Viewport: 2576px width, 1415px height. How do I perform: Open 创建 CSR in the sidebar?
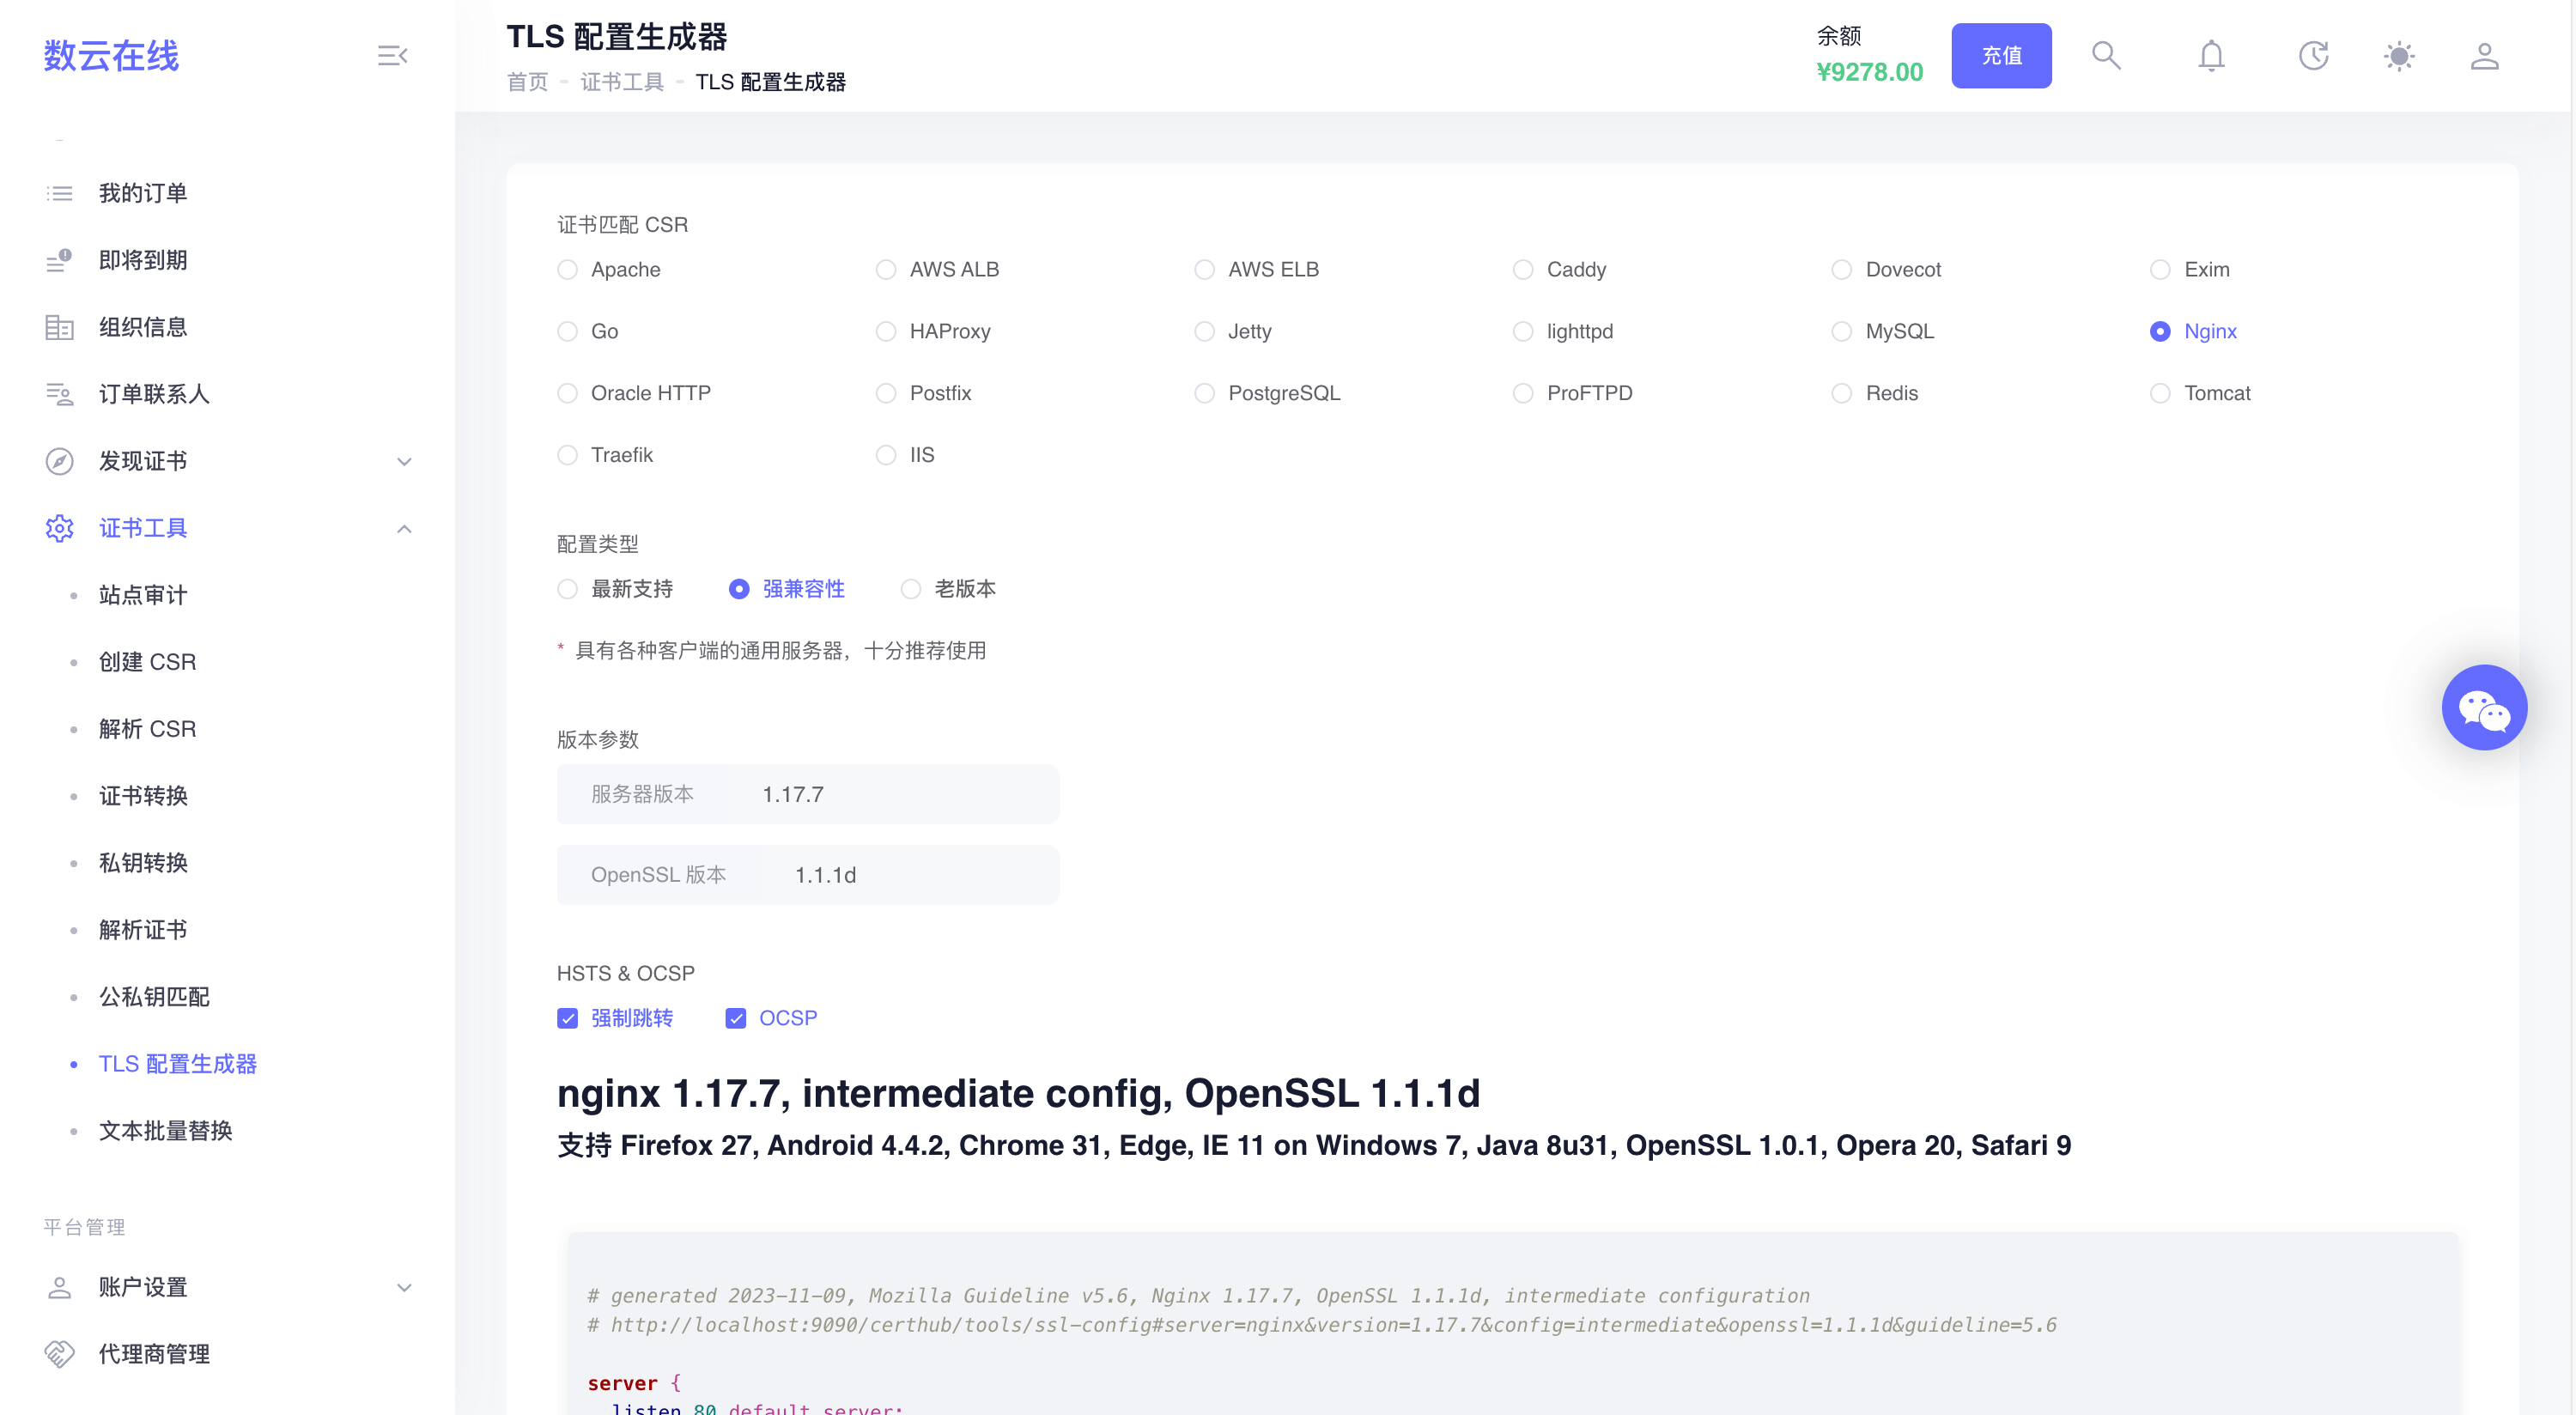pyautogui.click(x=147, y=662)
